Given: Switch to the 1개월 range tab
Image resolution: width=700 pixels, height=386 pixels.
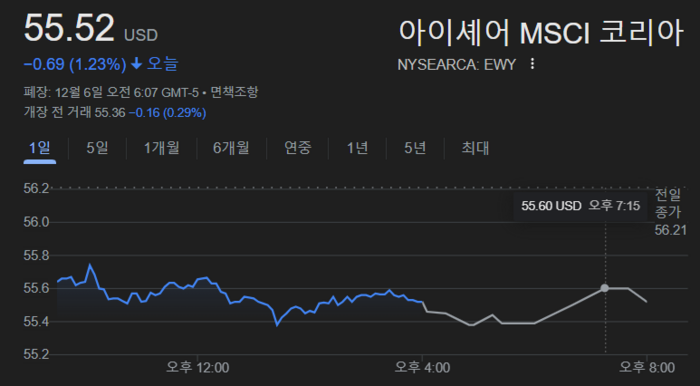Looking at the screenshot, I should pyautogui.click(x=162, y=147).
